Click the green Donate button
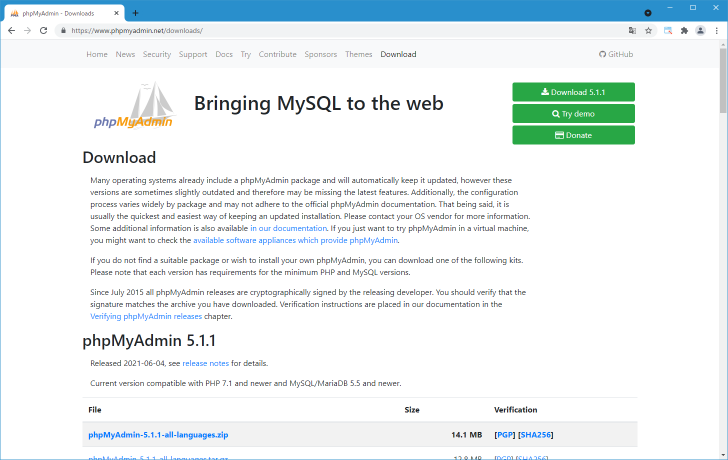The height and width of the screenshot is (460, 728). (573, 135)
